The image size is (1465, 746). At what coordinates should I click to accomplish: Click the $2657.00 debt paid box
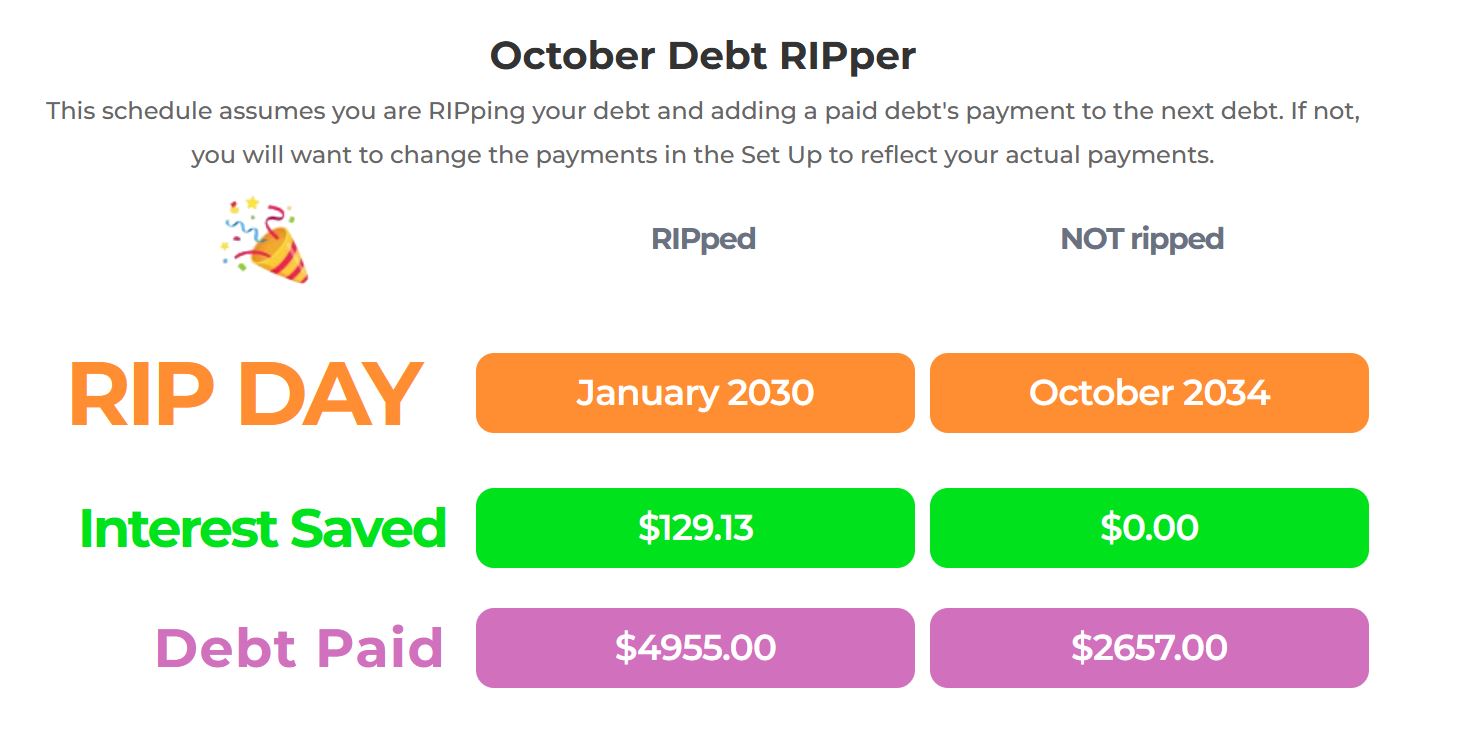[x=1149, y=648]
